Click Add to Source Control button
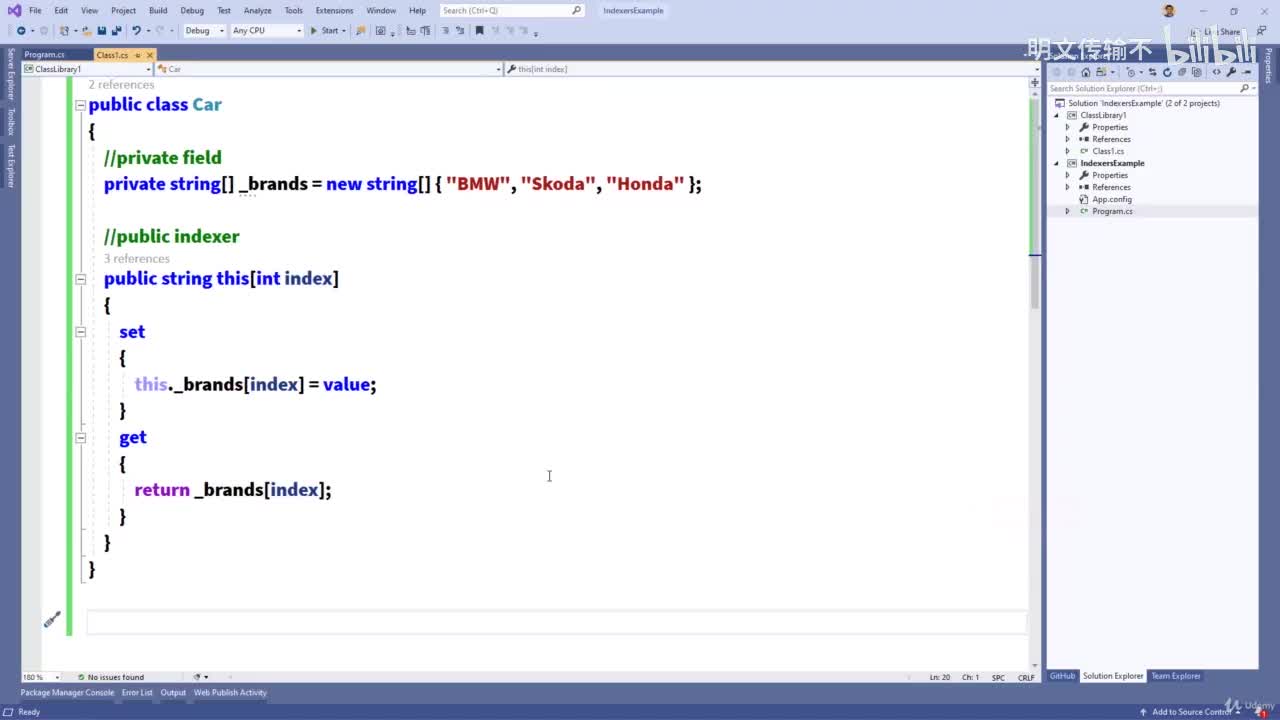 (x=1190, y=712)
